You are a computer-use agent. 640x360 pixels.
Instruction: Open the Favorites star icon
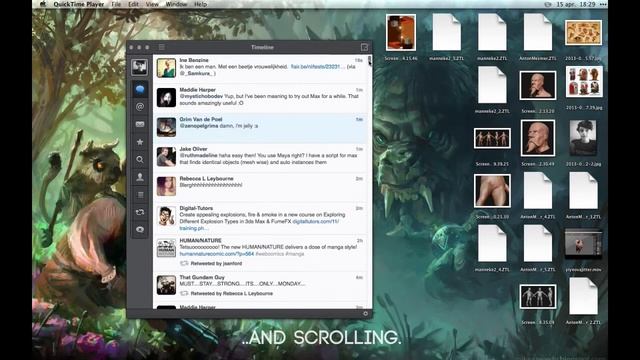pyautogui.click(x=140, y=142)
